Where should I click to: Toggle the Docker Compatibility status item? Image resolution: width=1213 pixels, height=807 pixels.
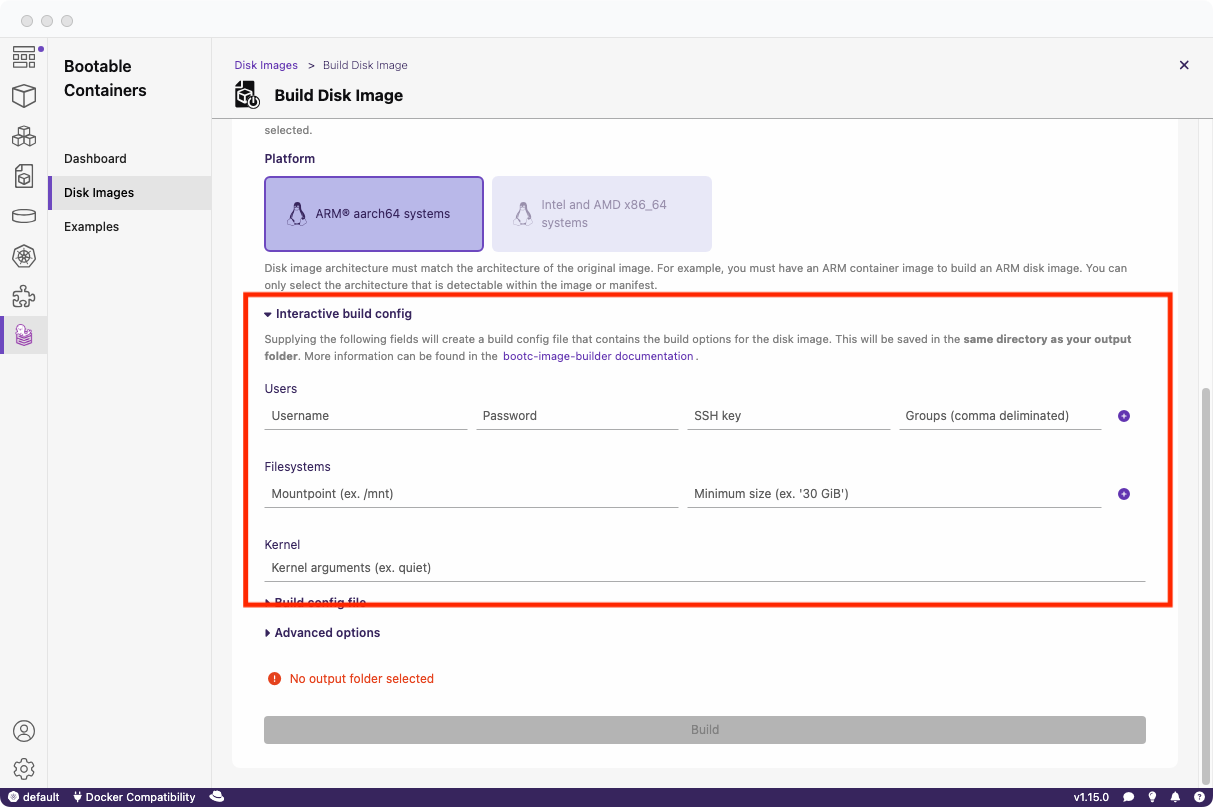click(134, 797)
